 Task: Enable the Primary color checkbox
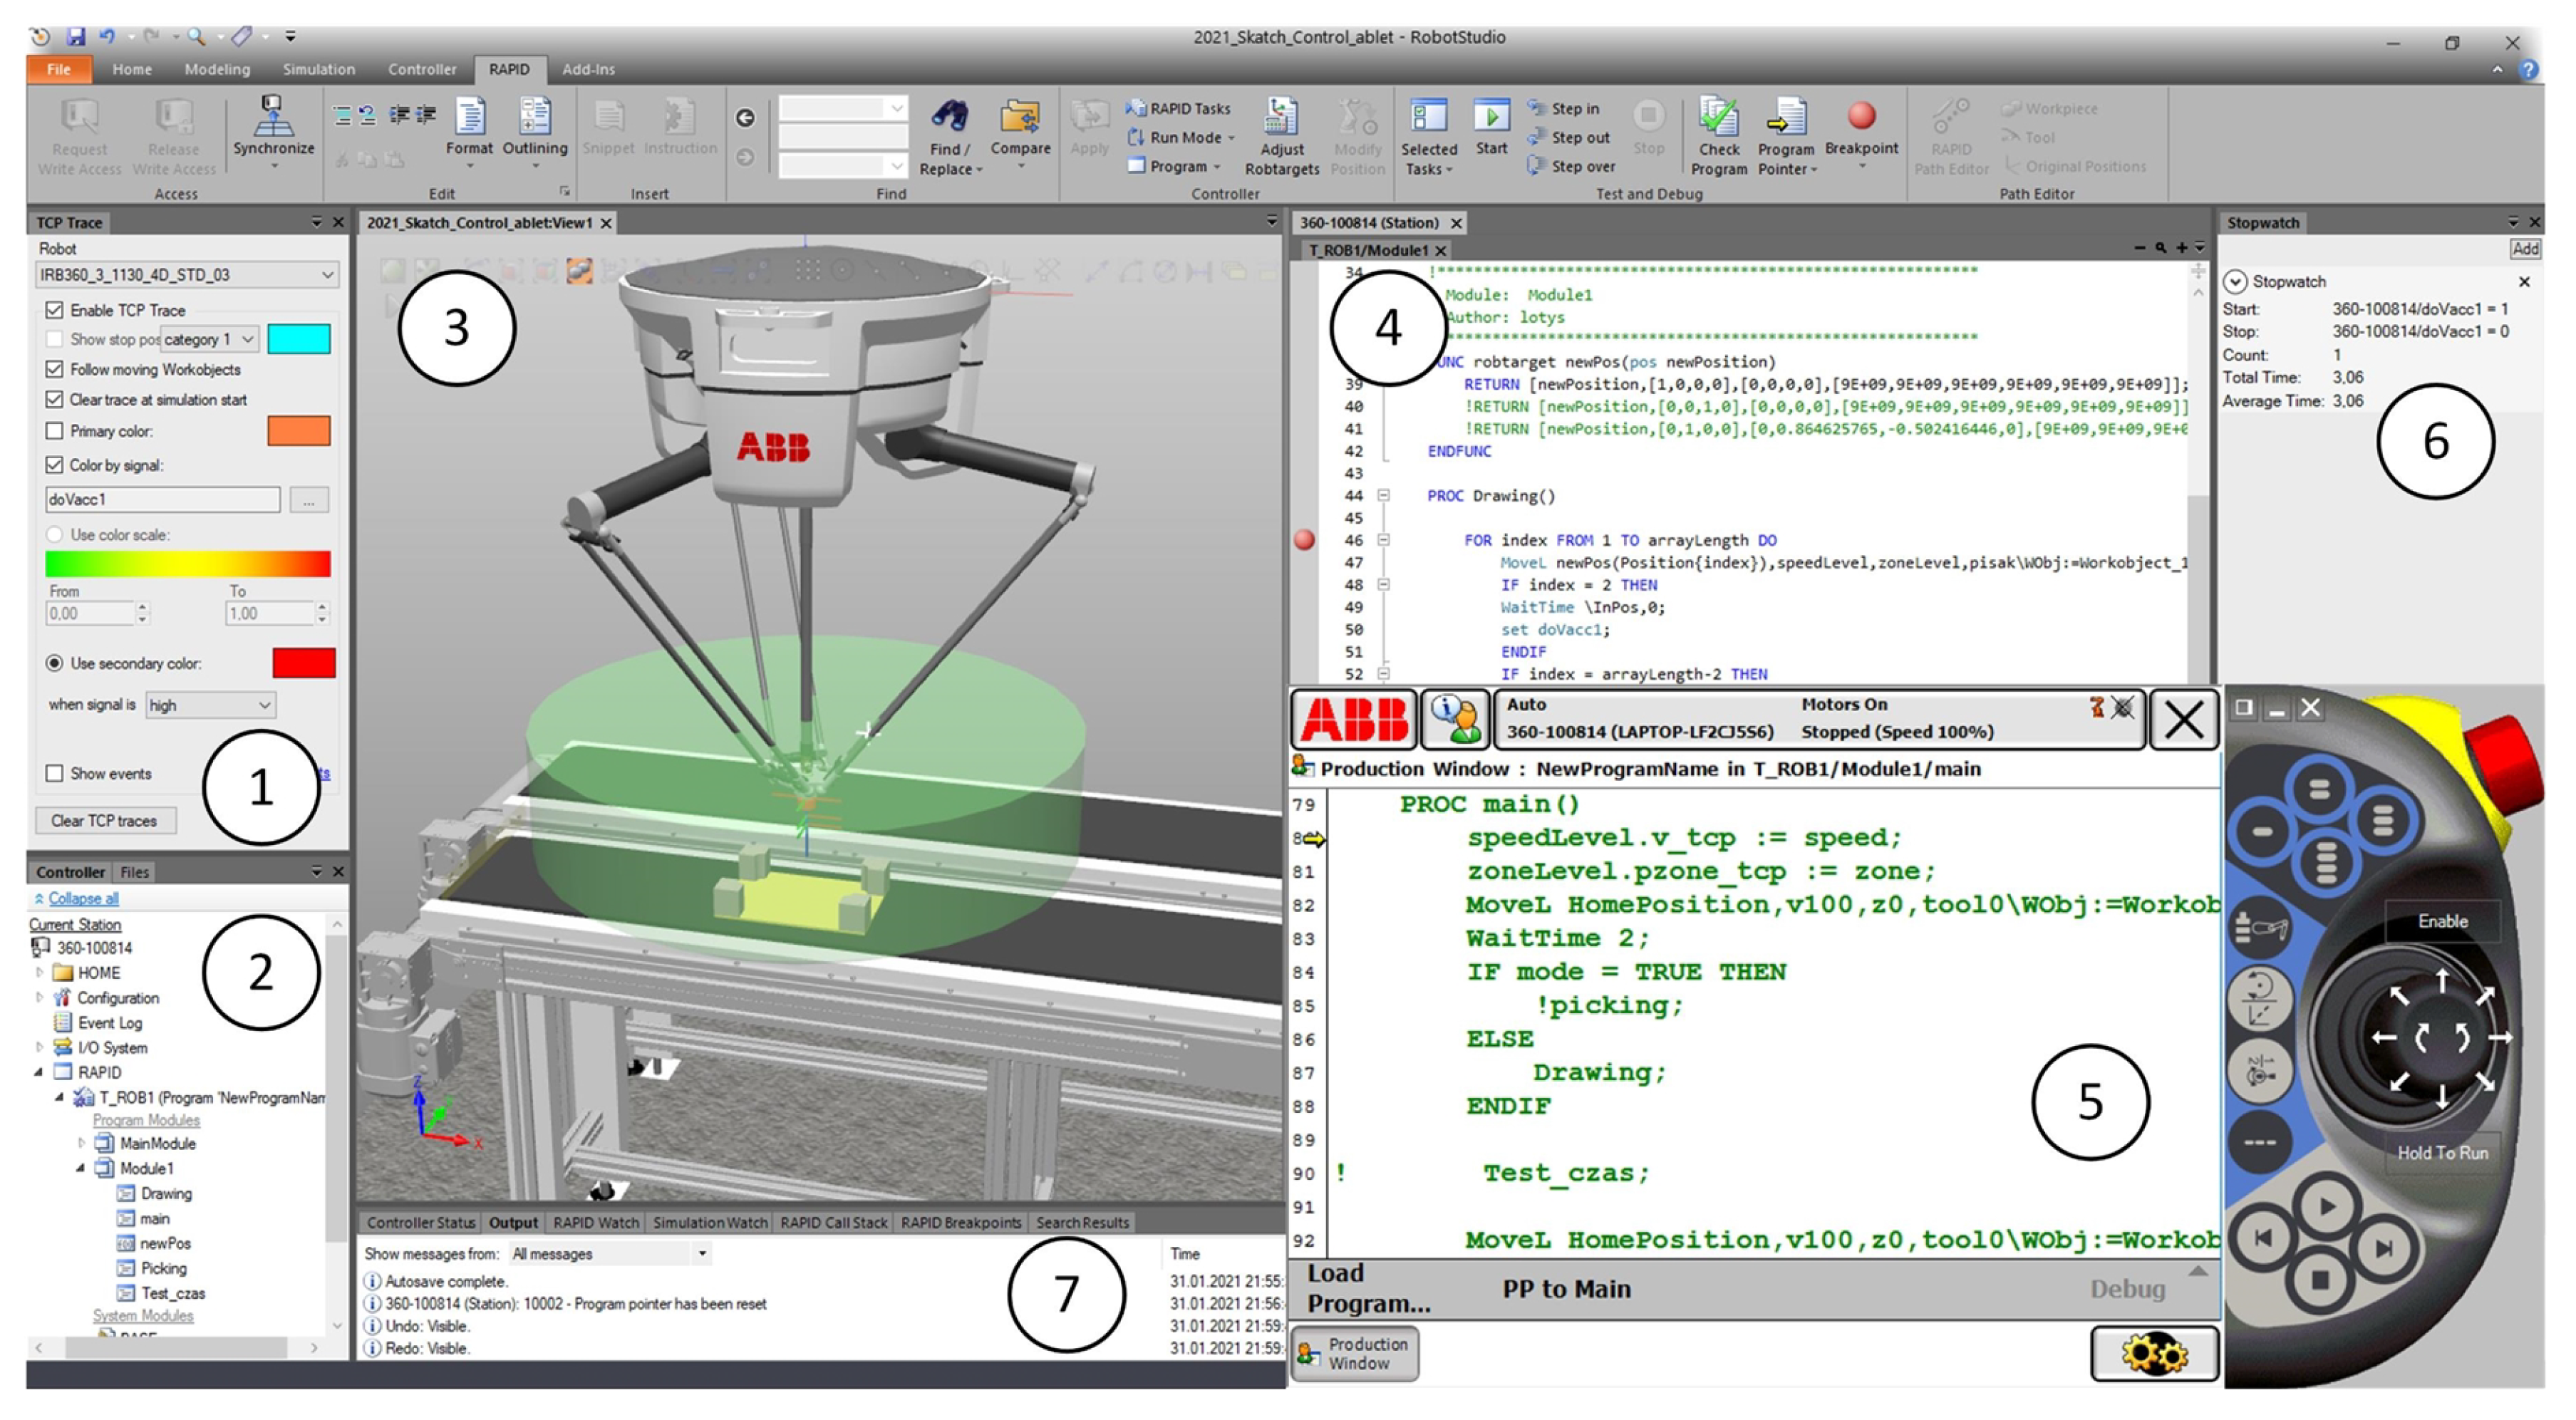point(55,431)
